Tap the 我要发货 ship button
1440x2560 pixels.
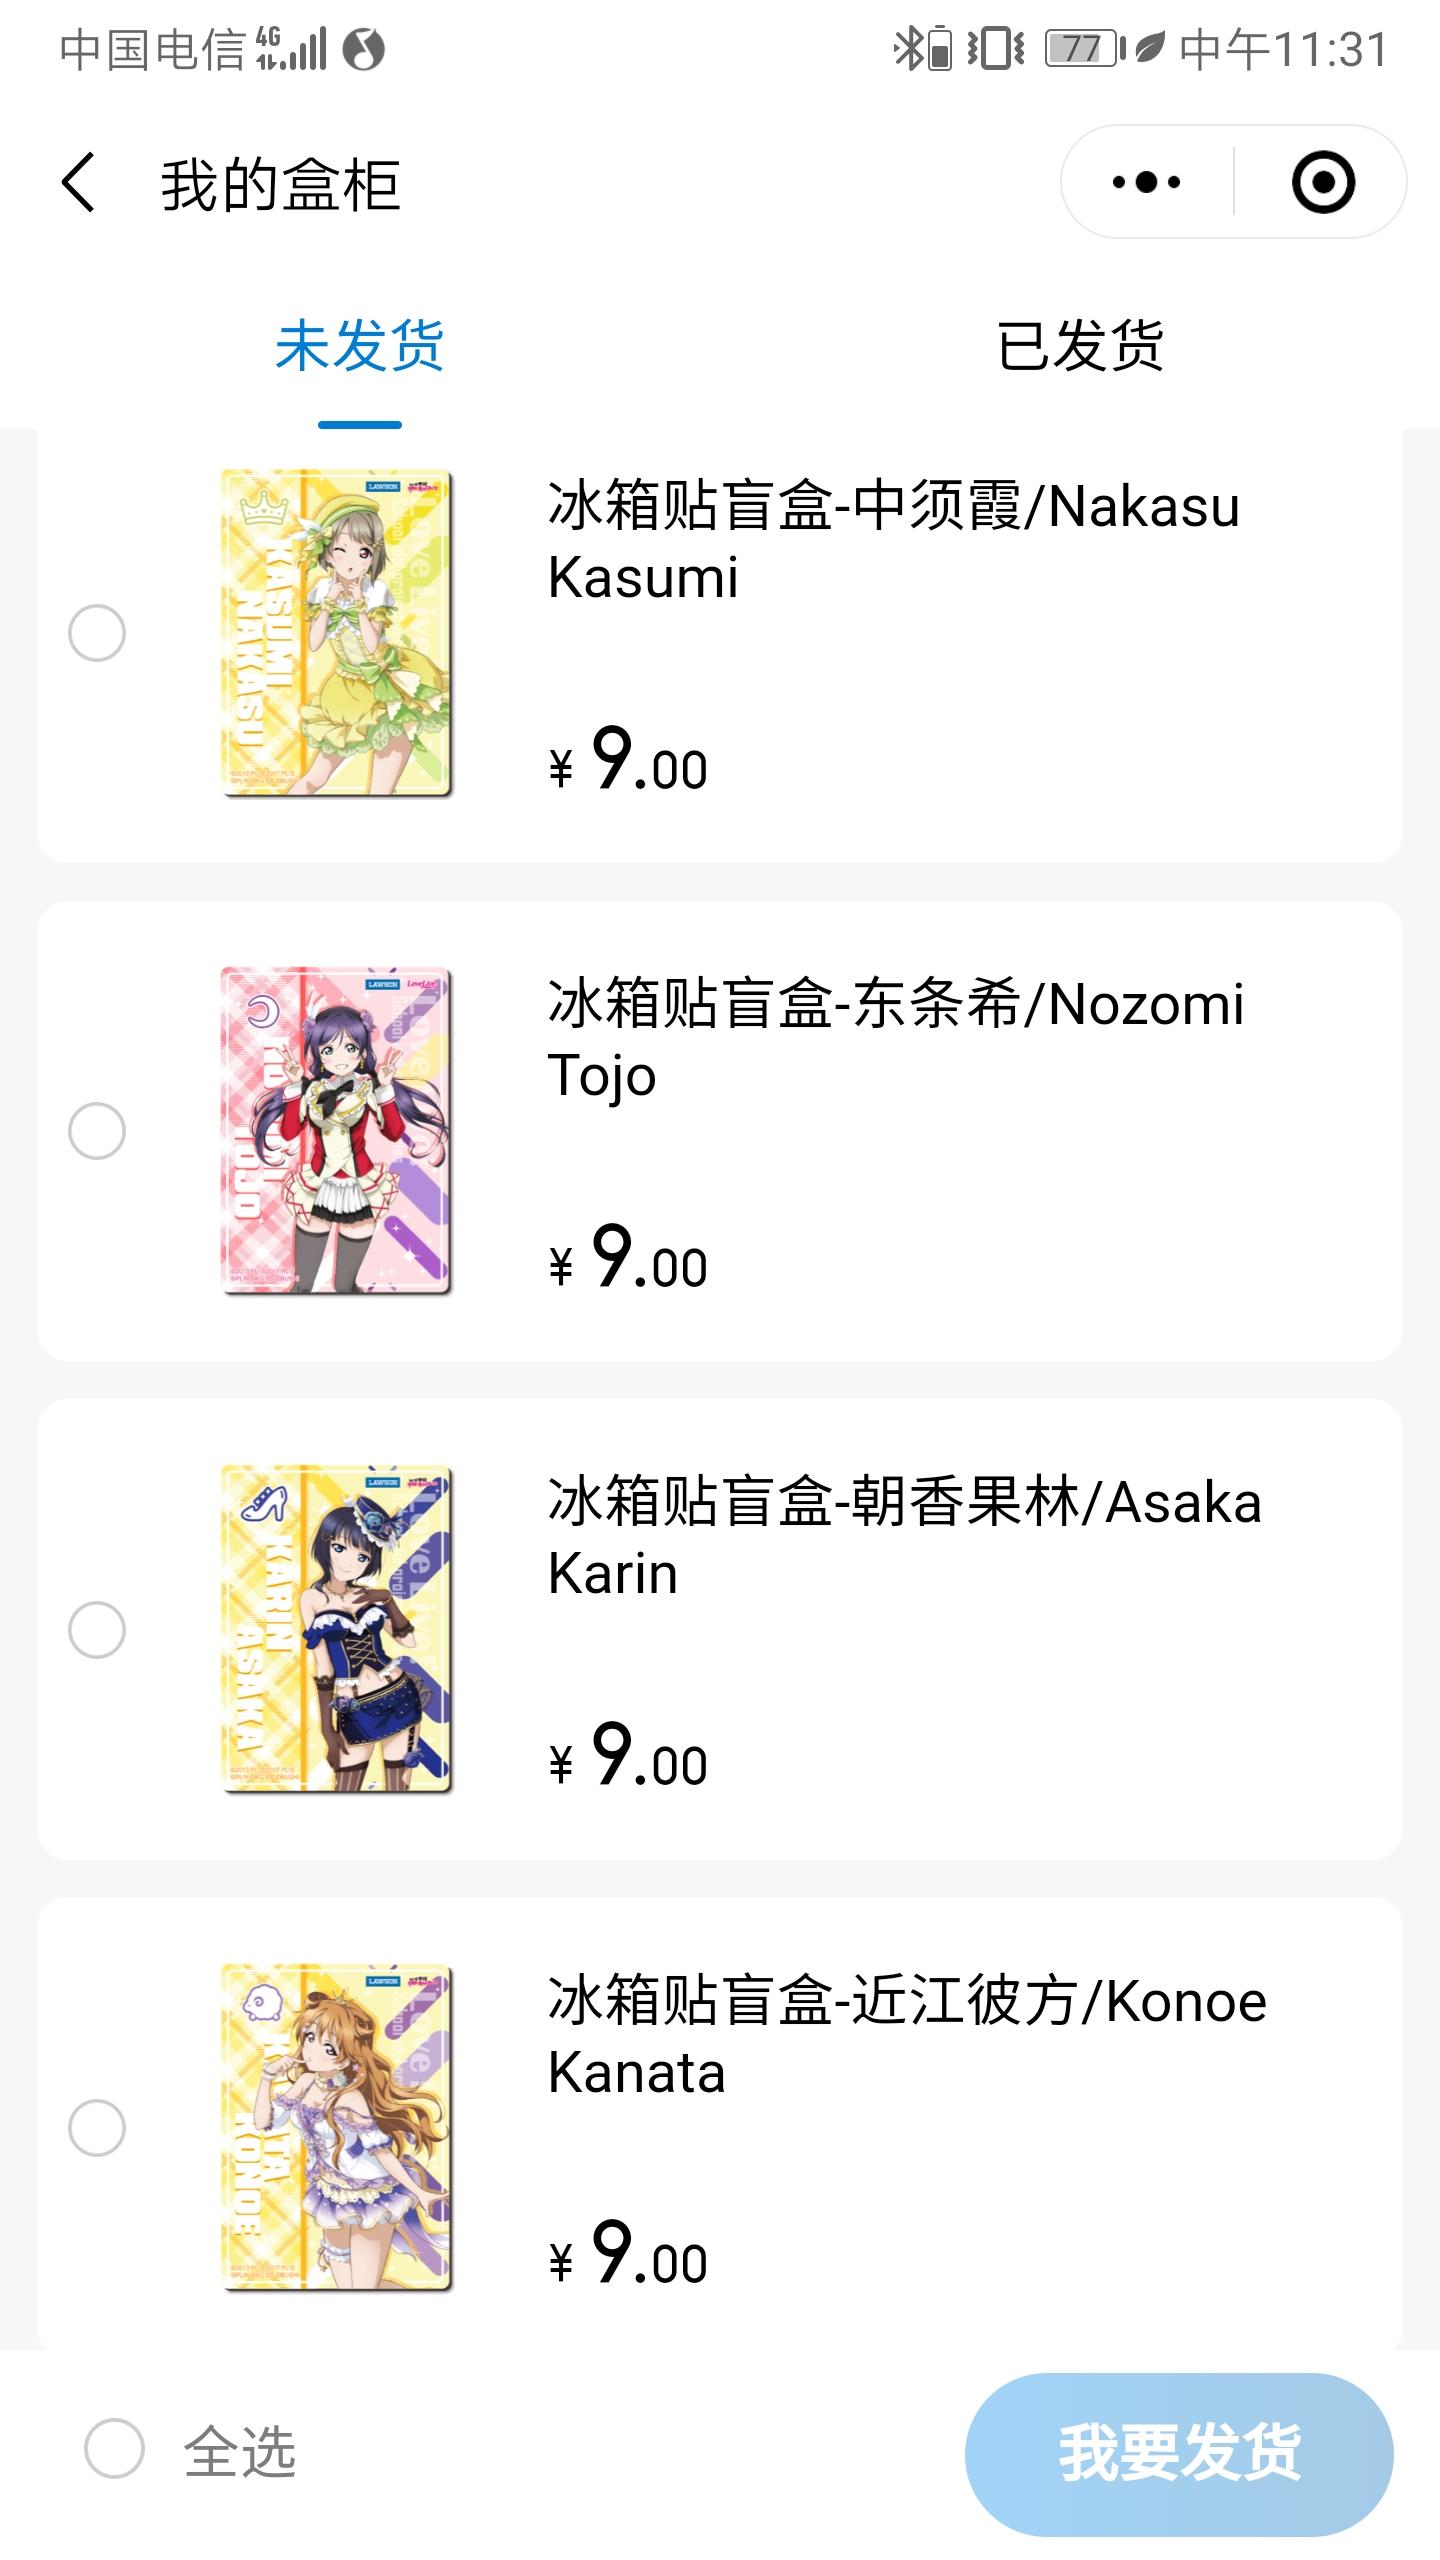coord(1179,2453)
